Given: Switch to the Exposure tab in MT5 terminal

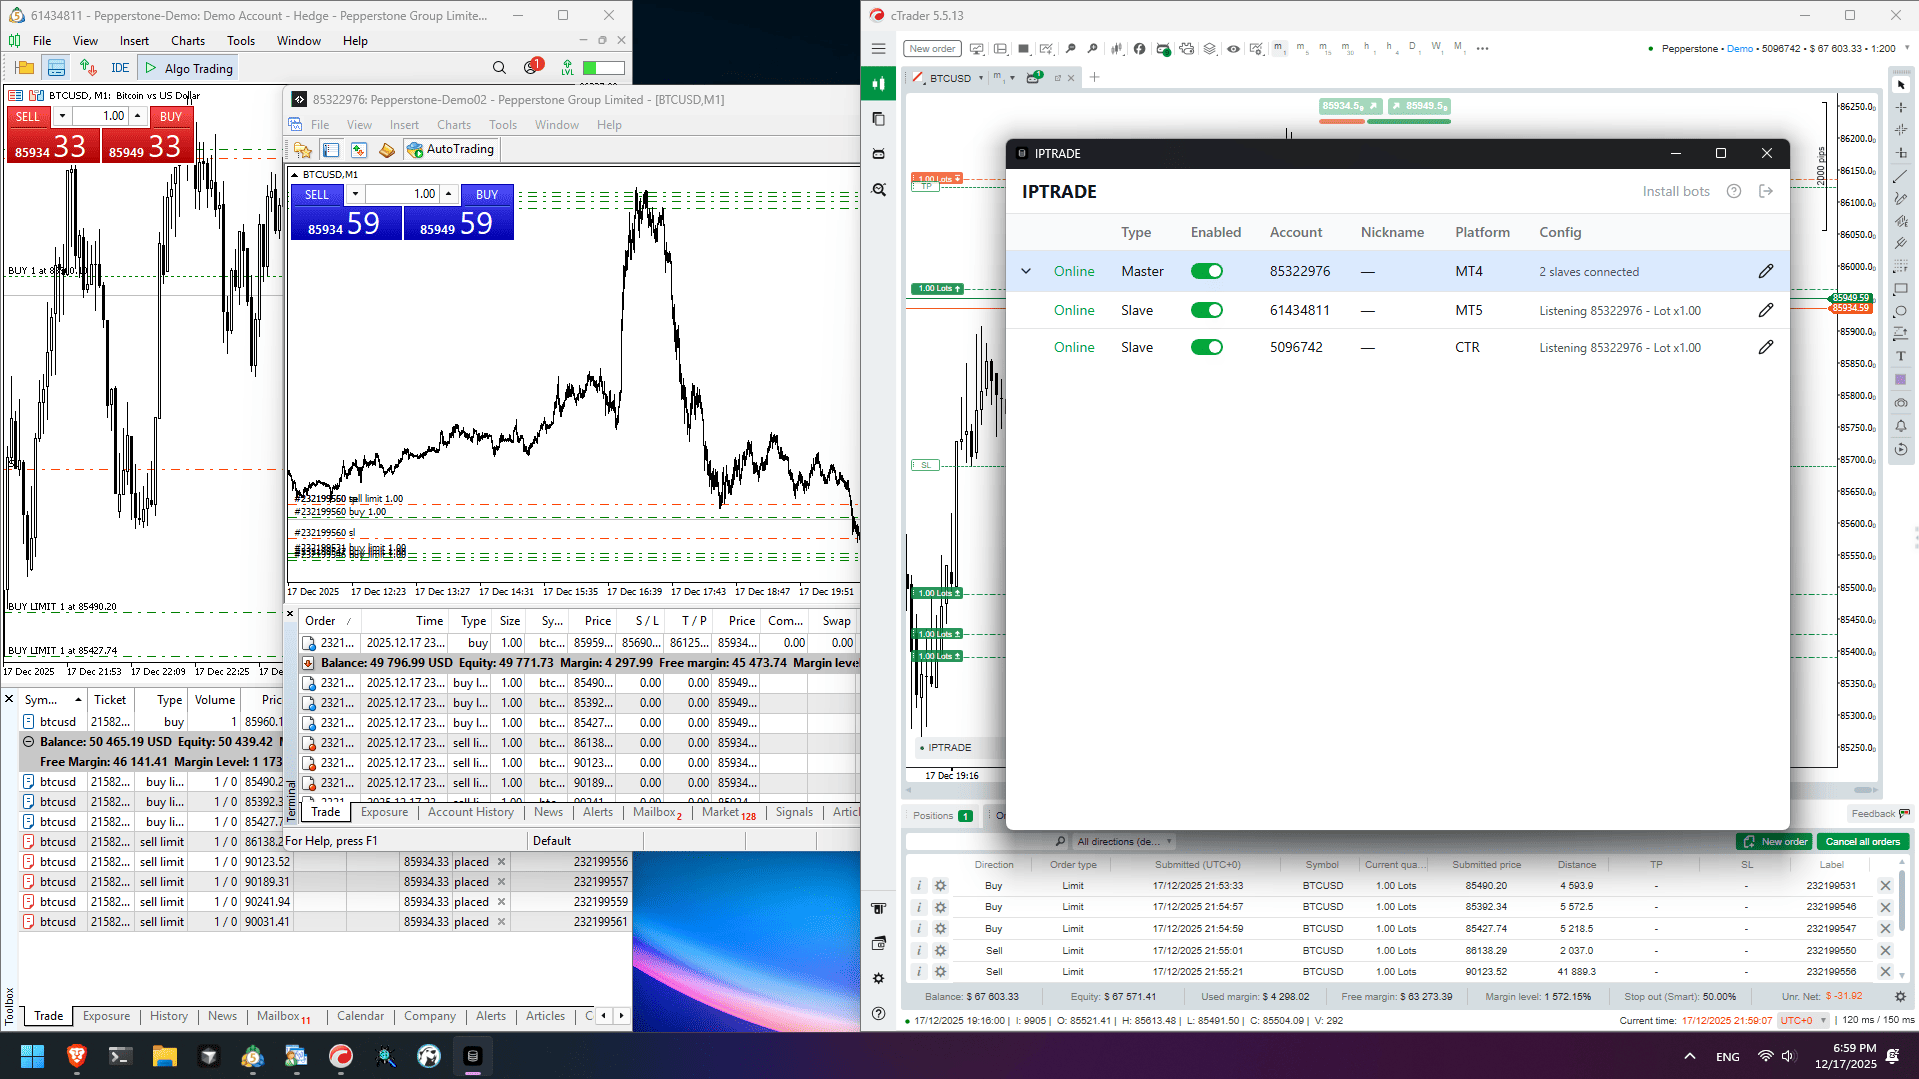Looking at the screenshot, I should 106,1016.
